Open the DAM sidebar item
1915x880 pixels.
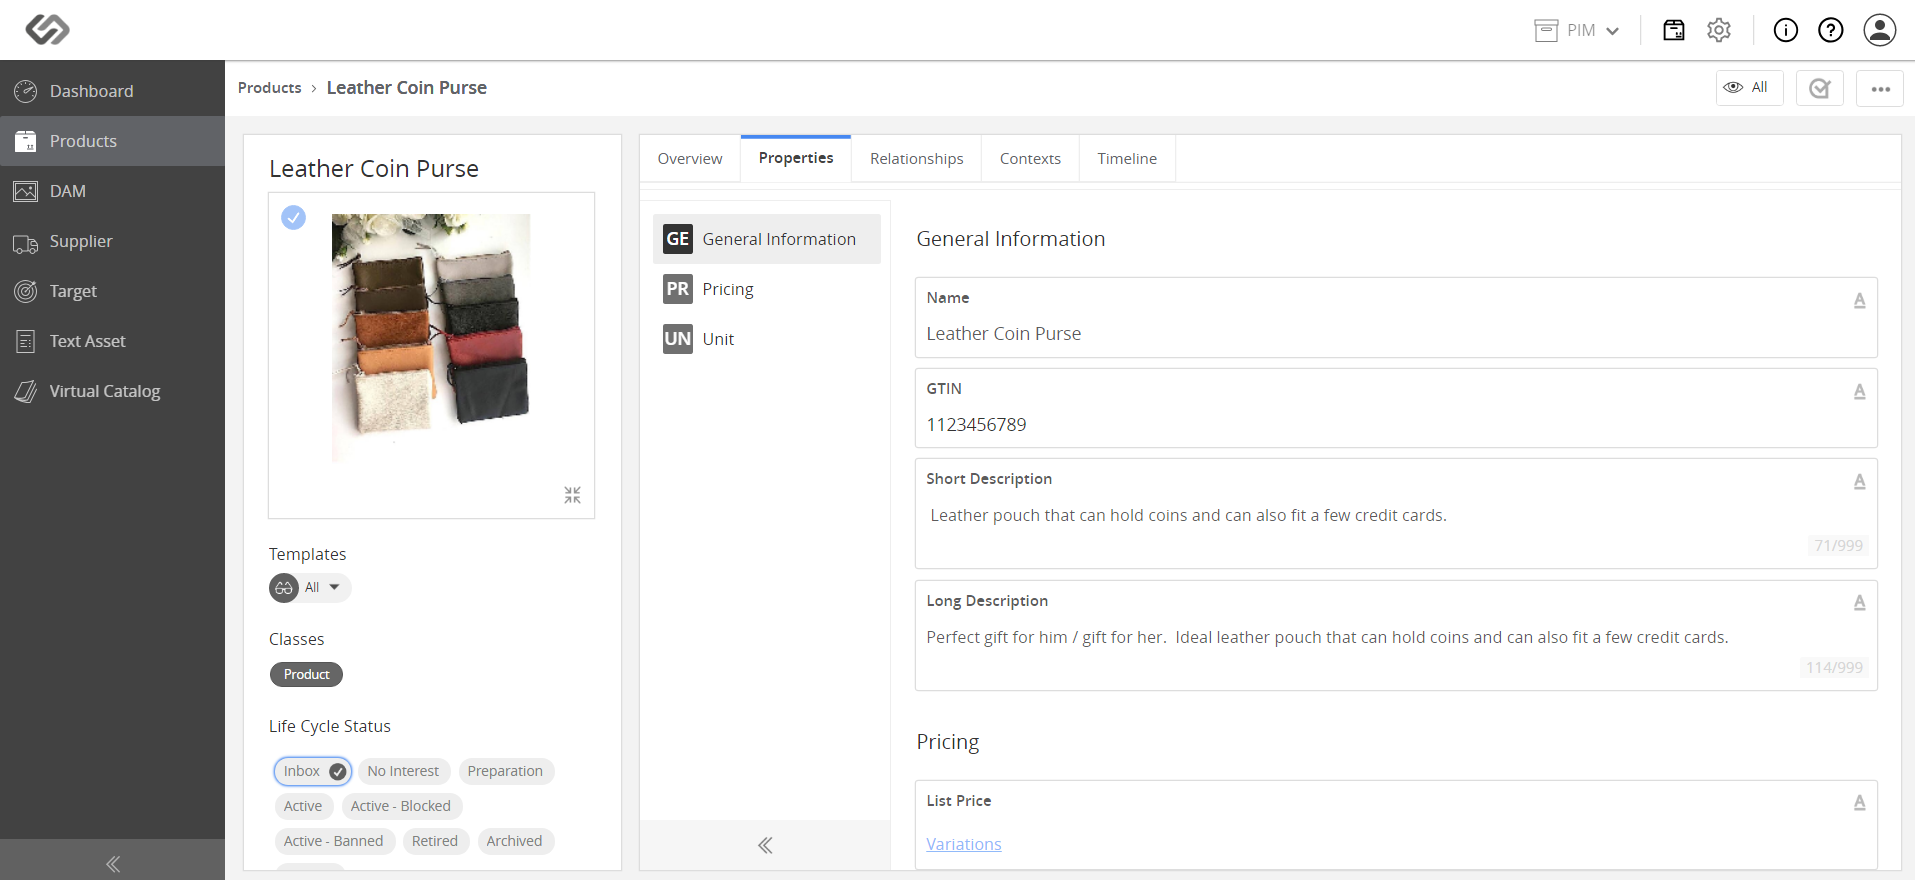click(x=112, y=191)
